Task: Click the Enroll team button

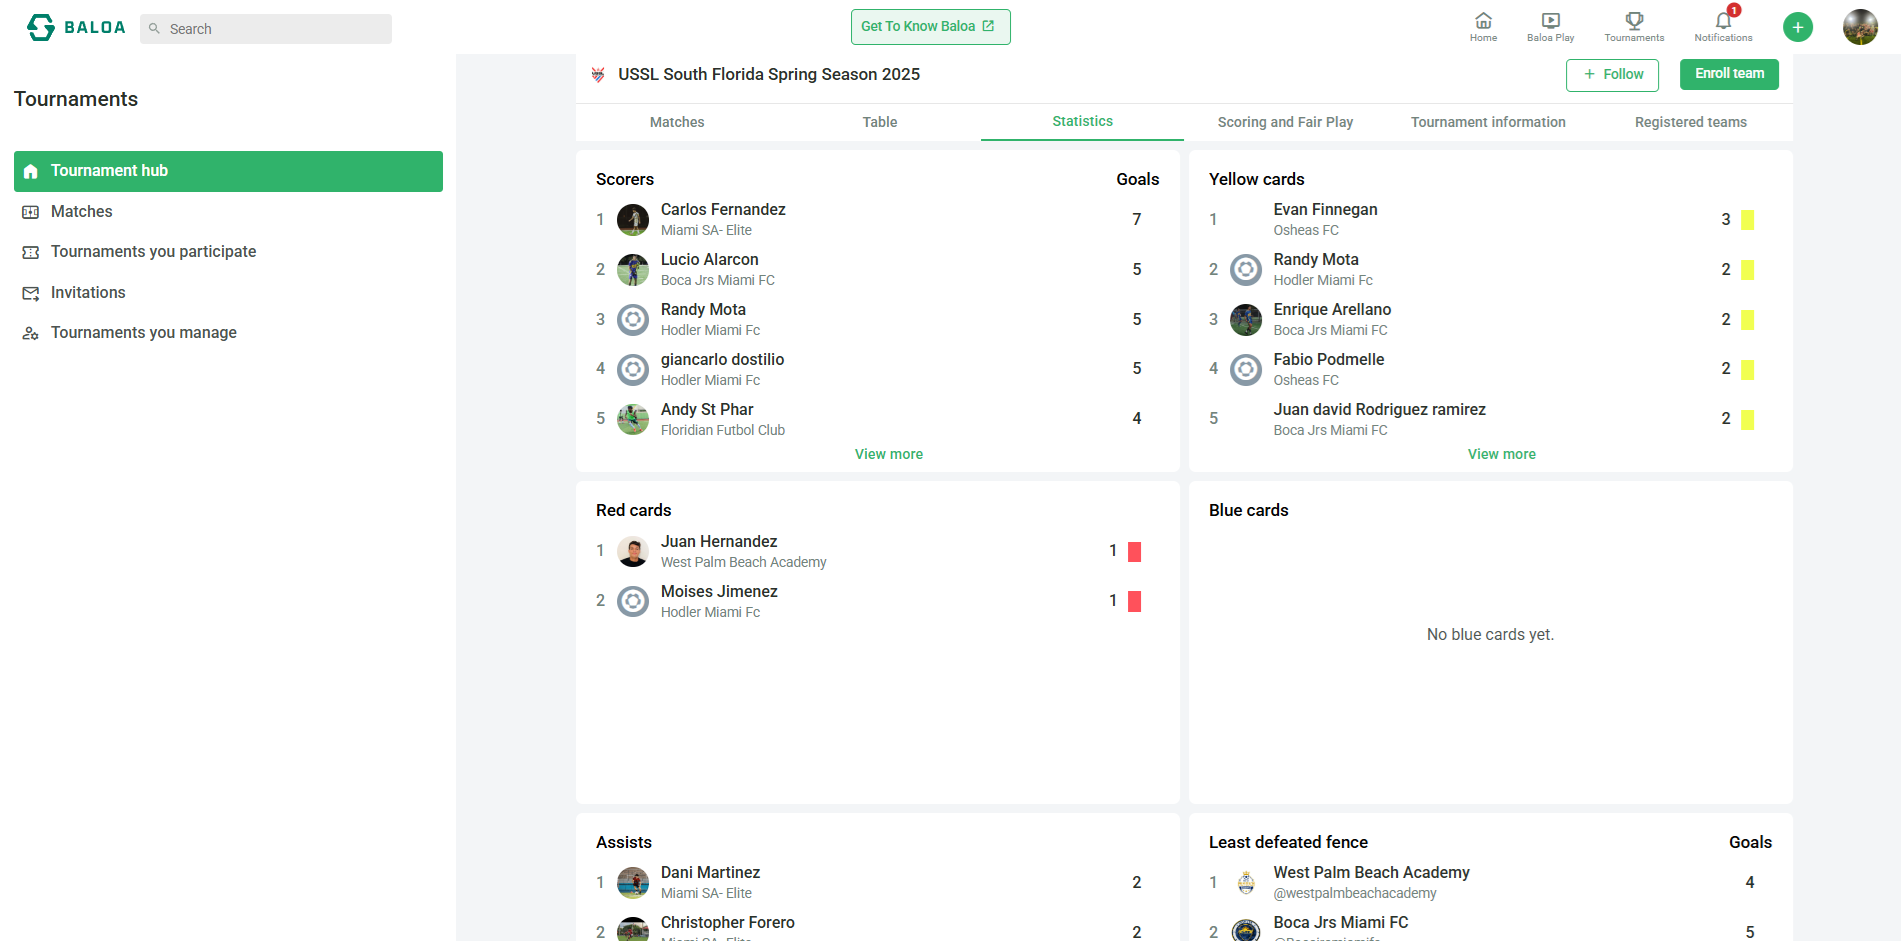Action: tap(1729, 74)
